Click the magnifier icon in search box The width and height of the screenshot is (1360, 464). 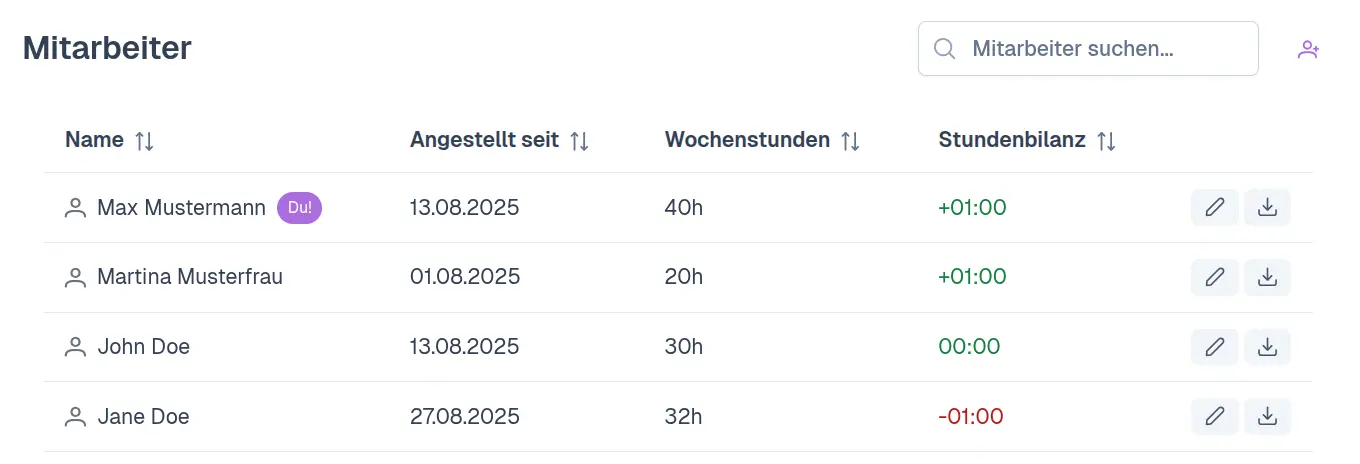tap(944, 49)
